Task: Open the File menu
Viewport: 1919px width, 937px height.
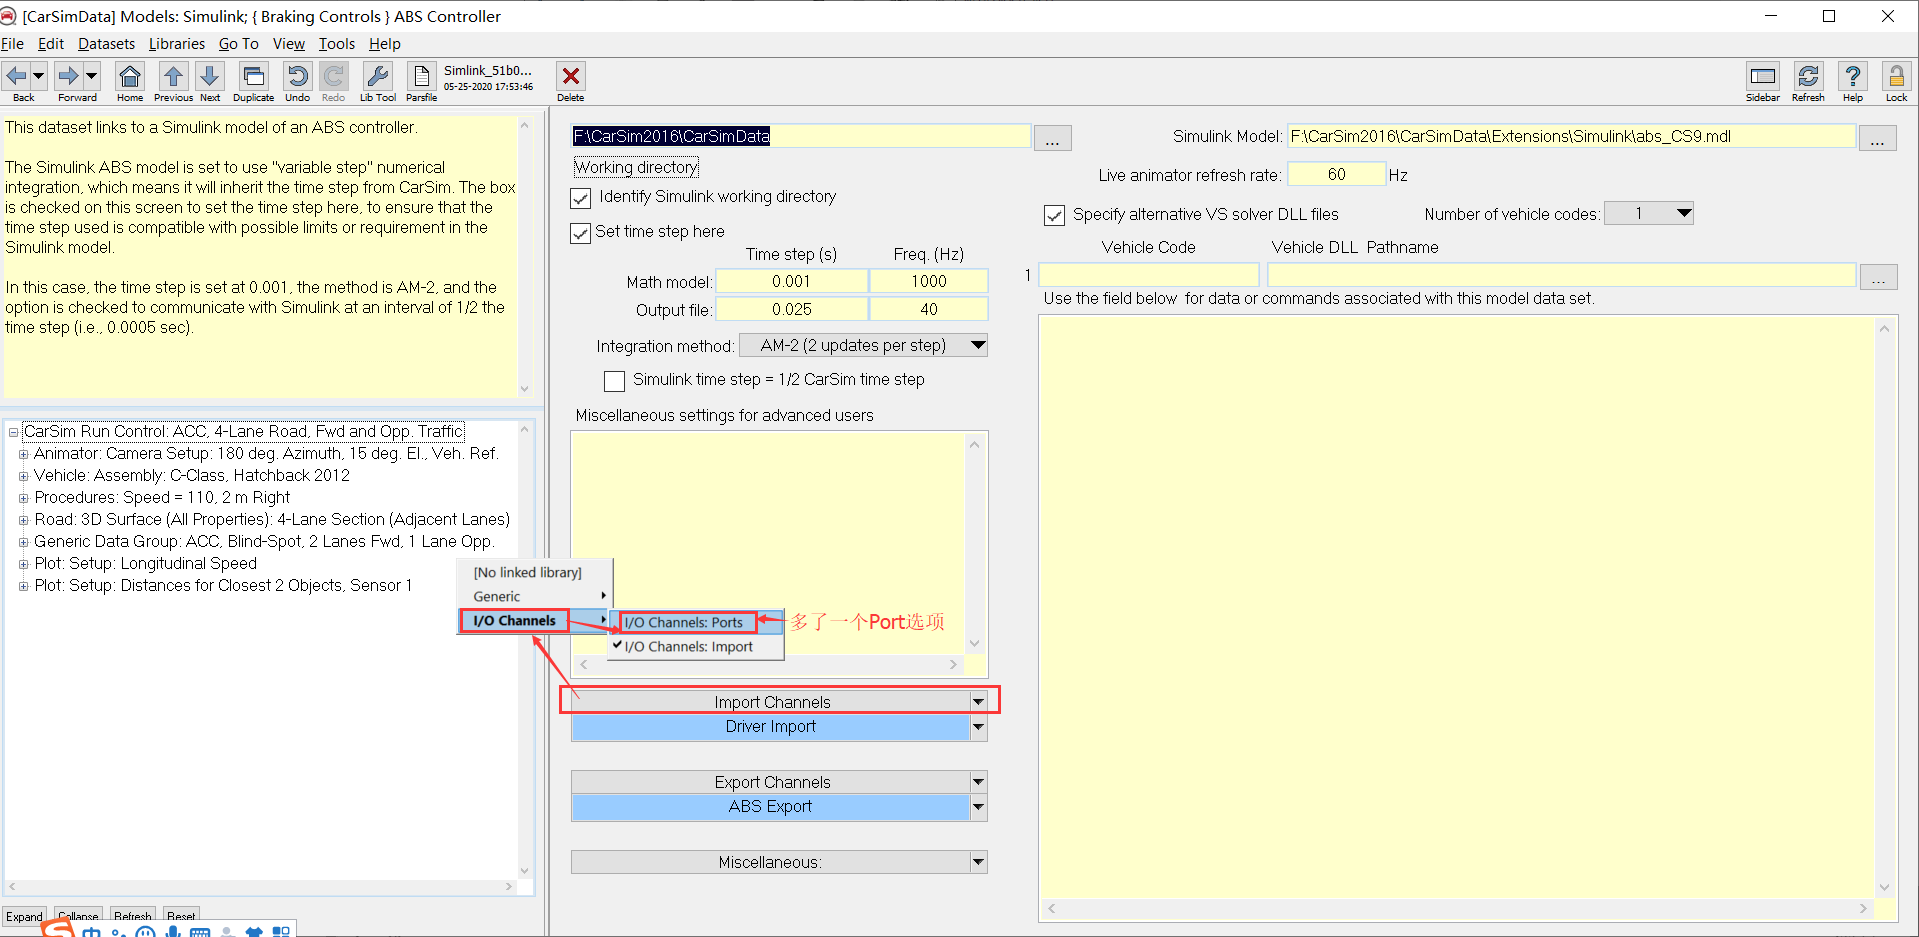Action: click(x=13, y=44)
